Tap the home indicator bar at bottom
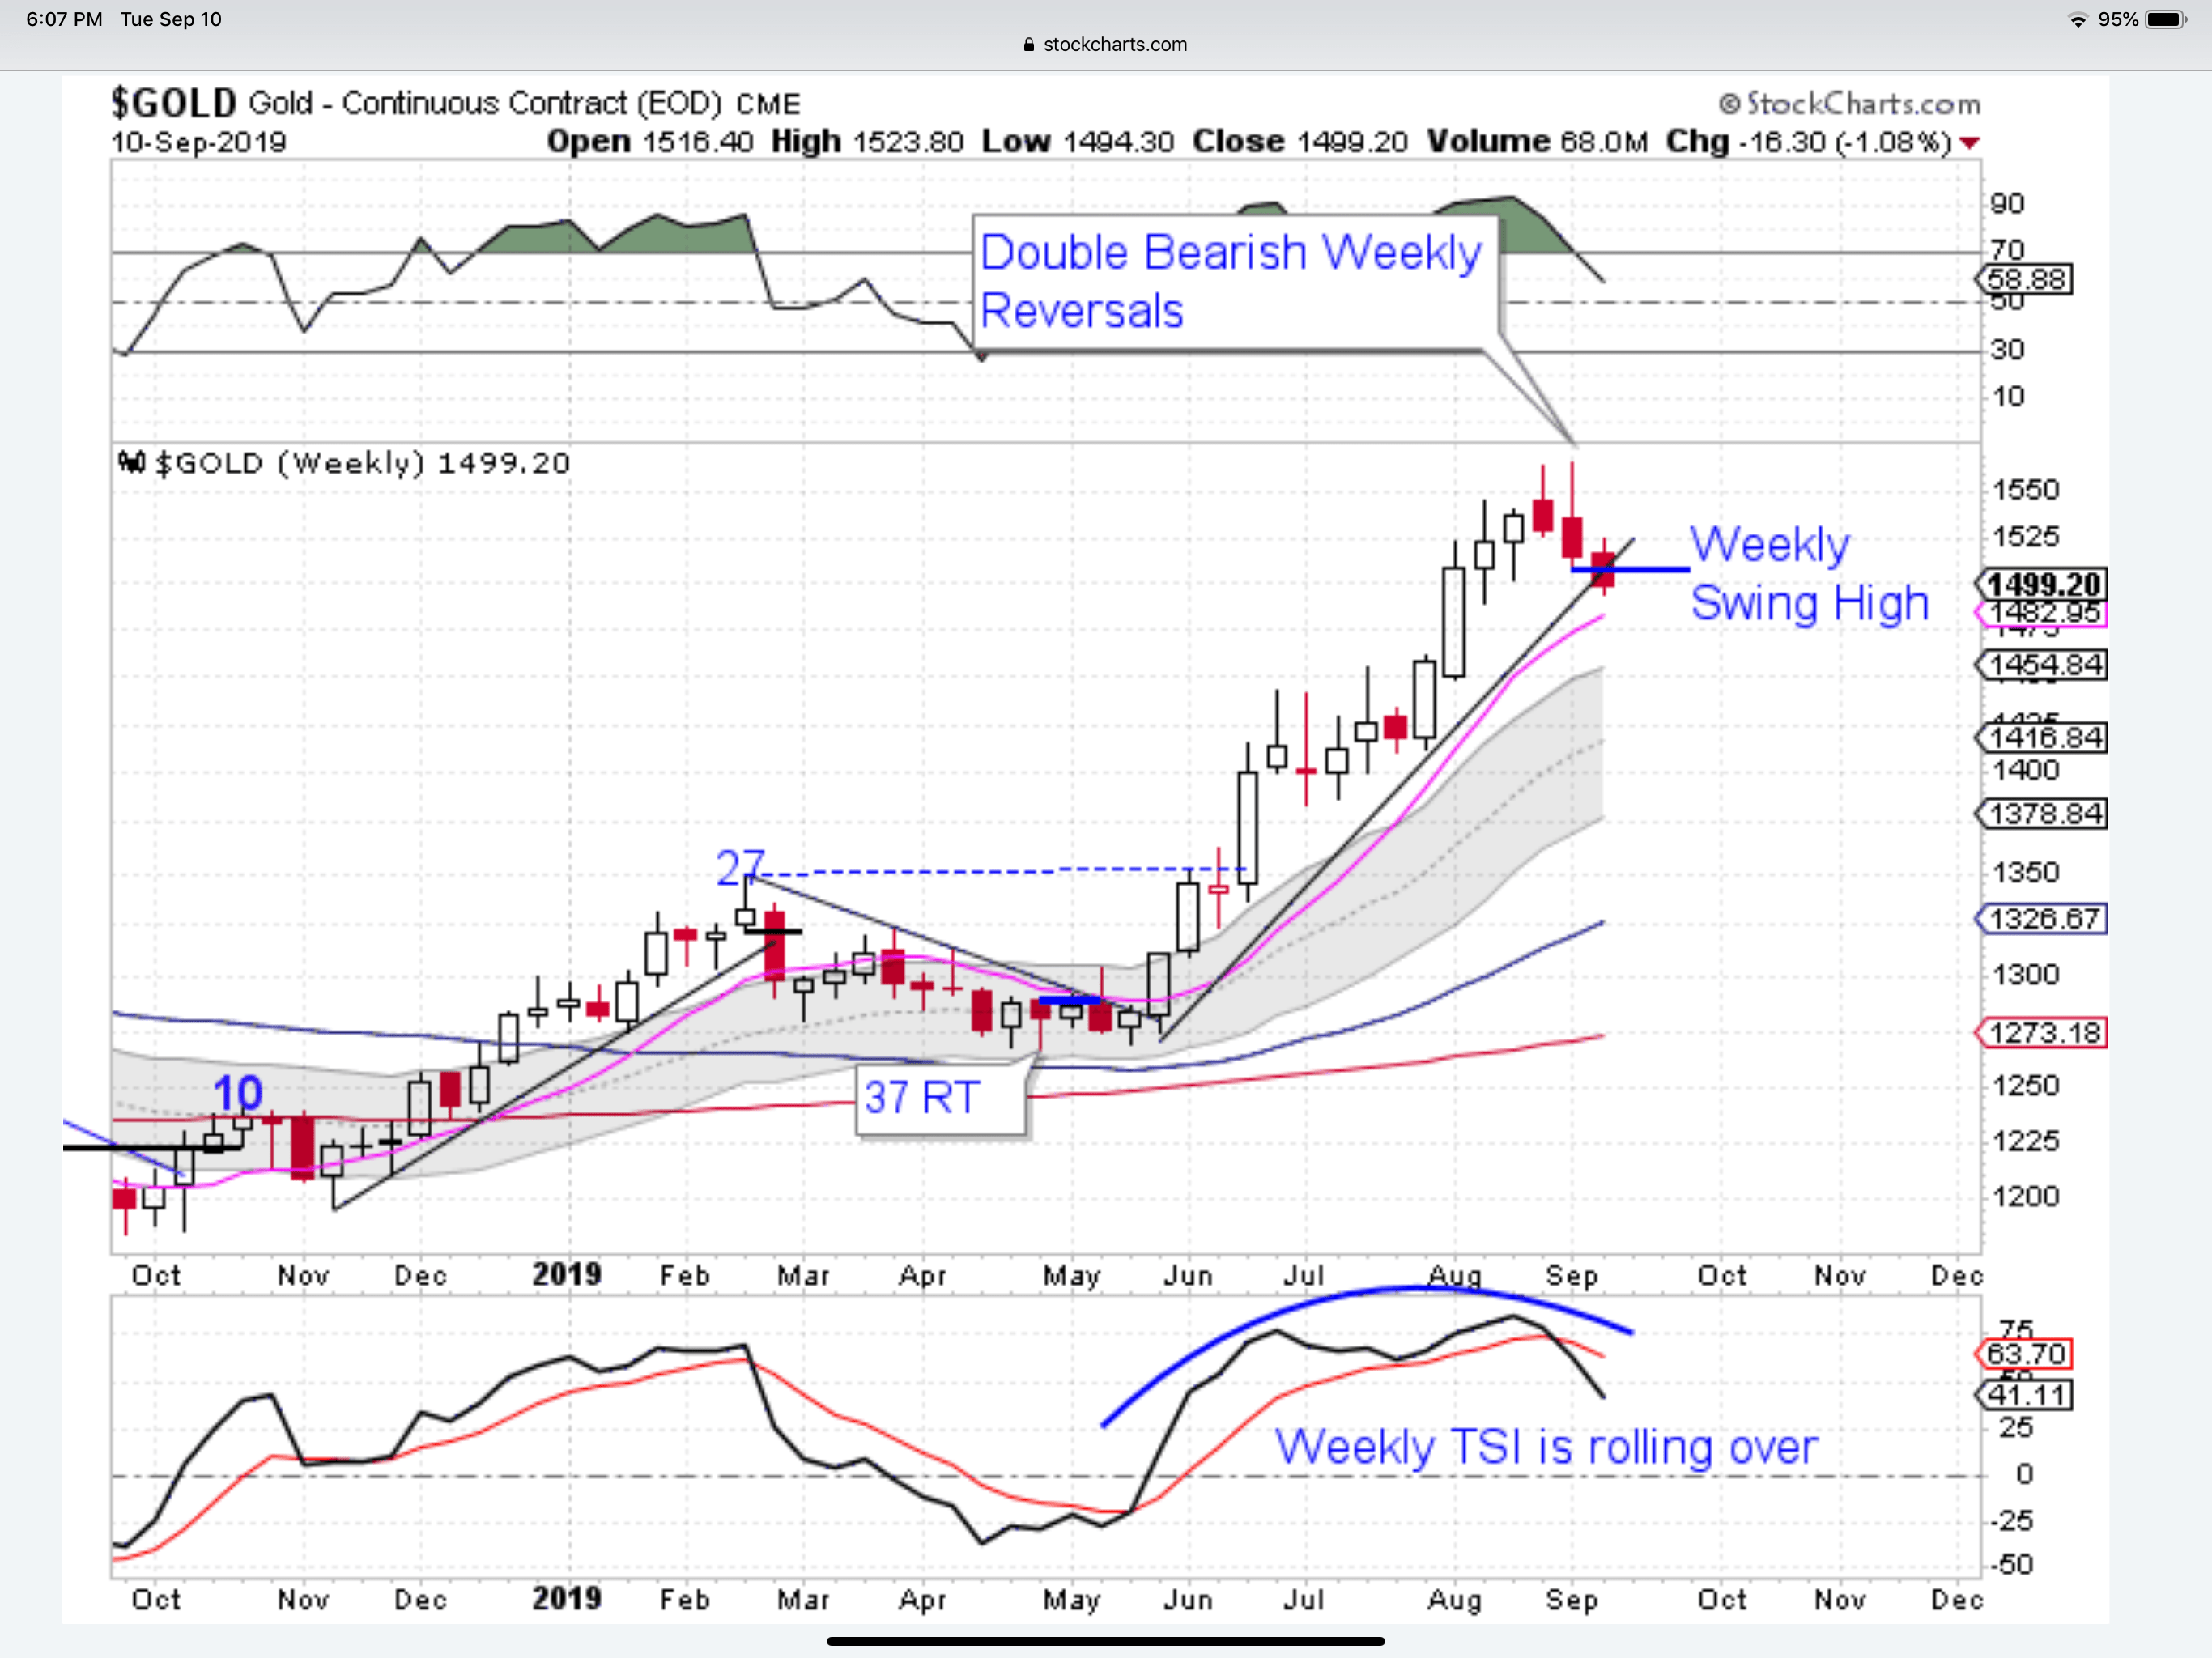2212x1658 pixels. coord(1105,1641)
